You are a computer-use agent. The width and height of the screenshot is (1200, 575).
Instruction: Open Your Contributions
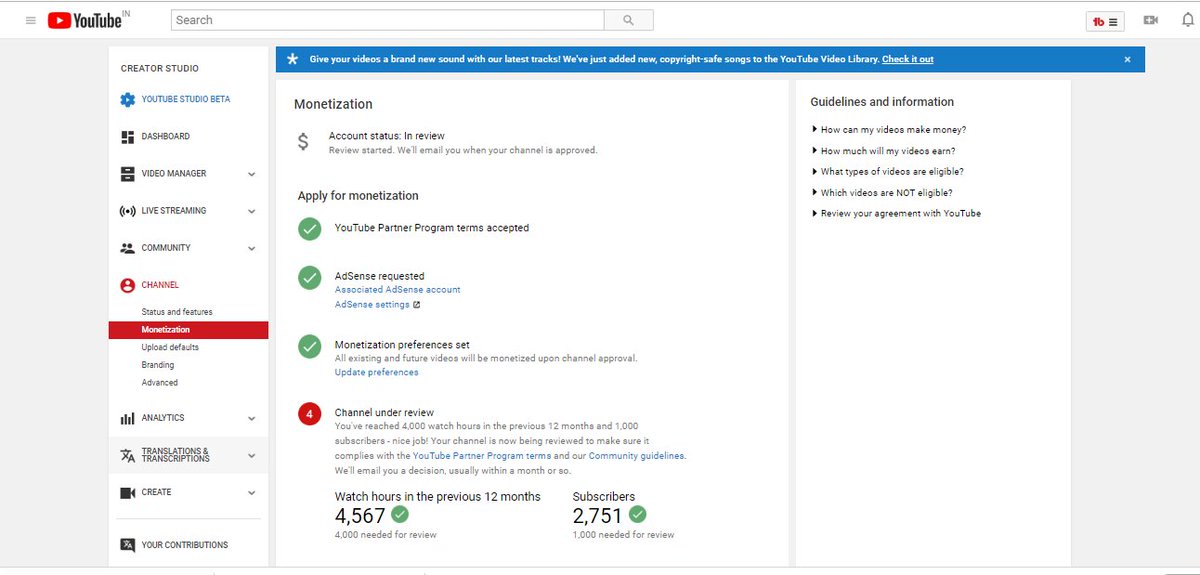(x=184, y=545)
